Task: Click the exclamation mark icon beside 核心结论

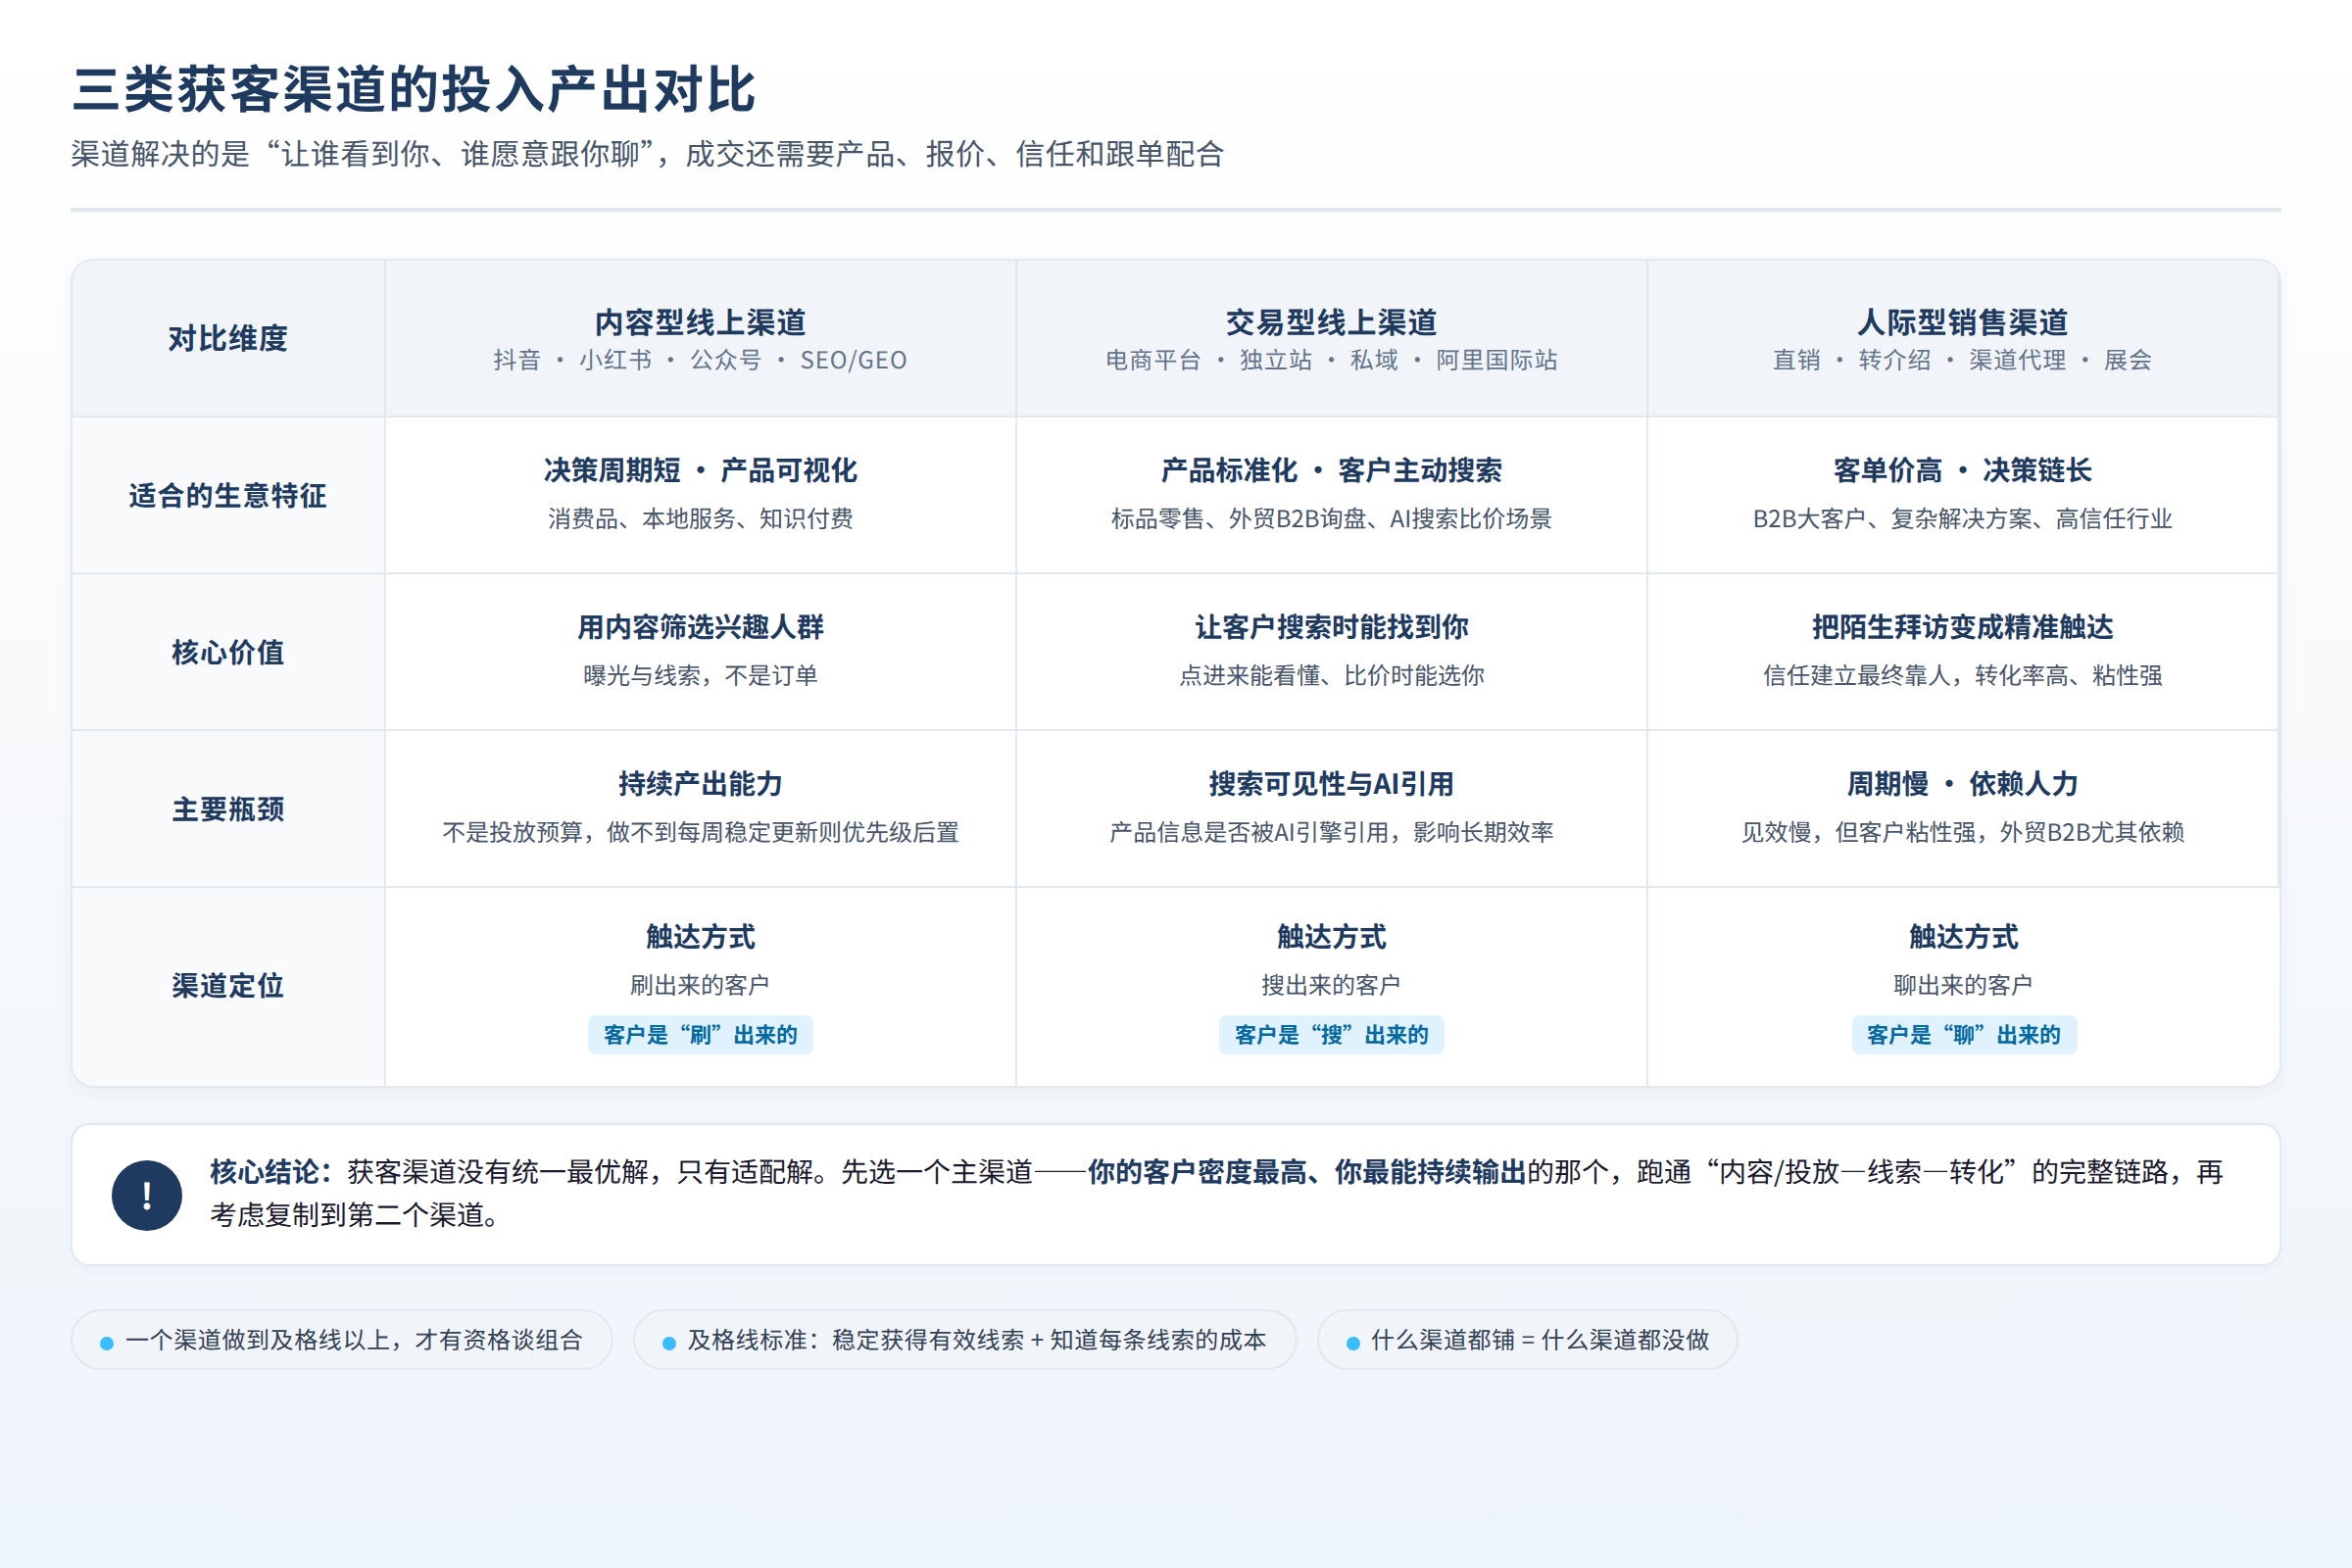Action: (x=147, y=1195)
